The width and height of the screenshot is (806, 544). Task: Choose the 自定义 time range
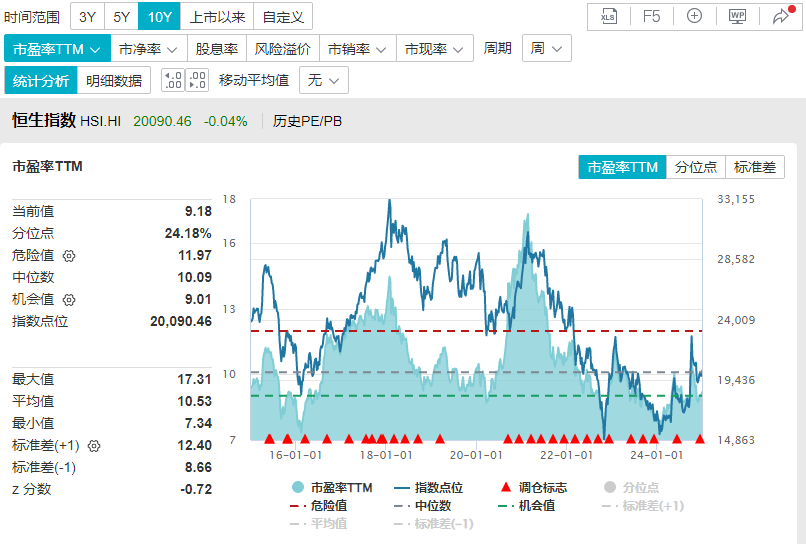283,17
